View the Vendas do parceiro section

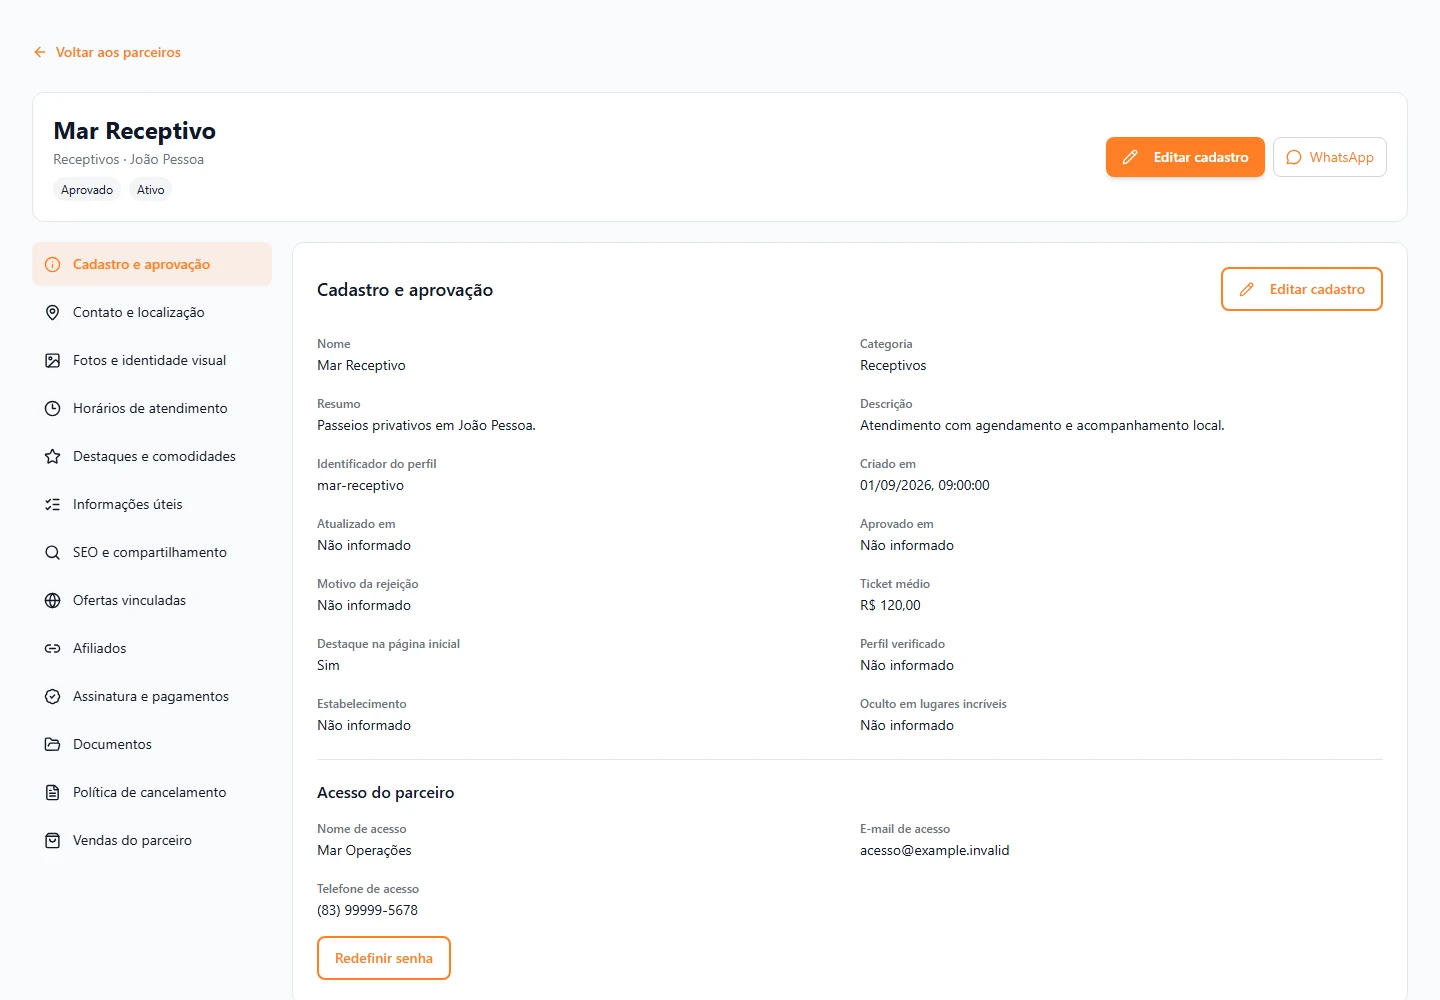152,841
